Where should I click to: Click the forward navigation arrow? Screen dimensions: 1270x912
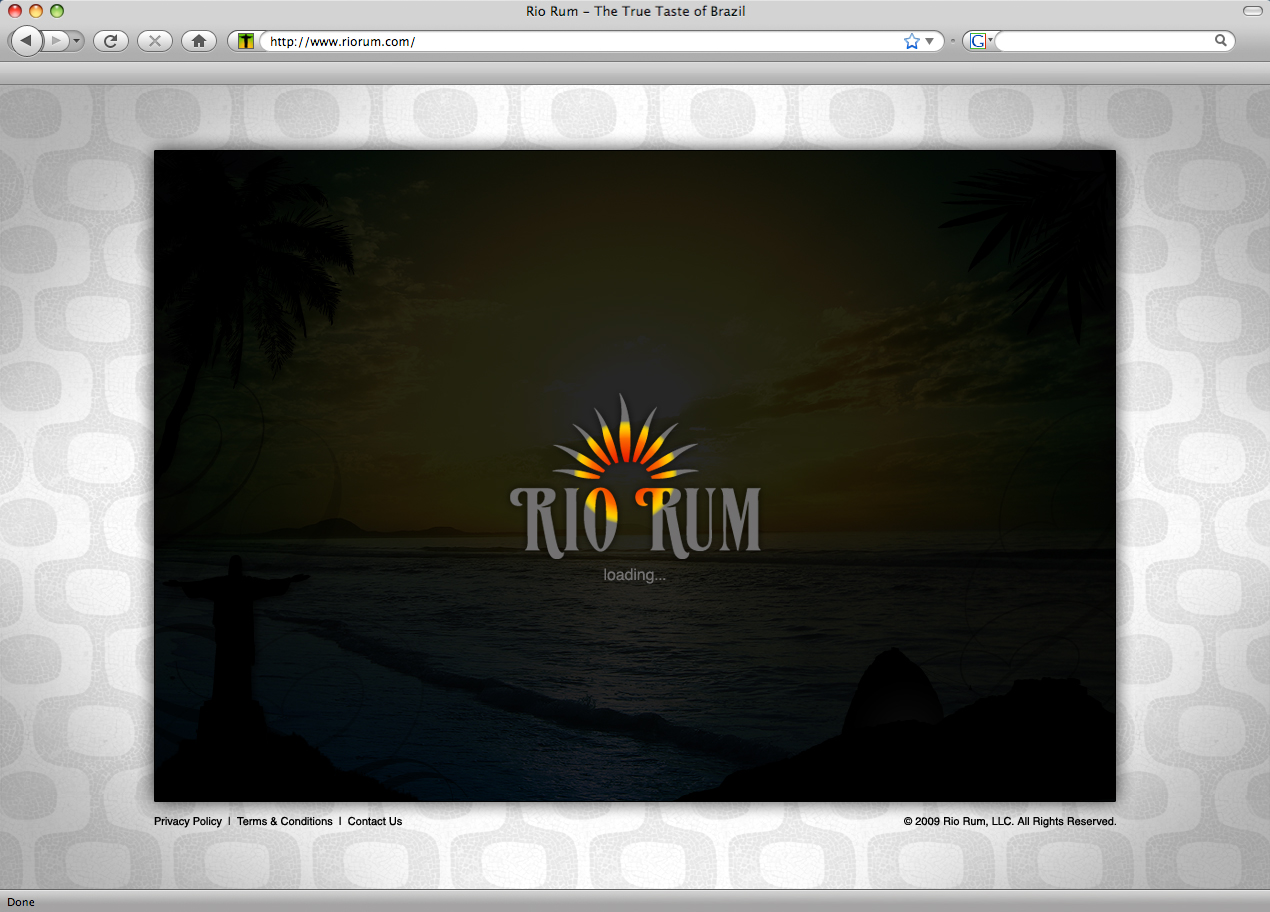(x=56, y=41)
